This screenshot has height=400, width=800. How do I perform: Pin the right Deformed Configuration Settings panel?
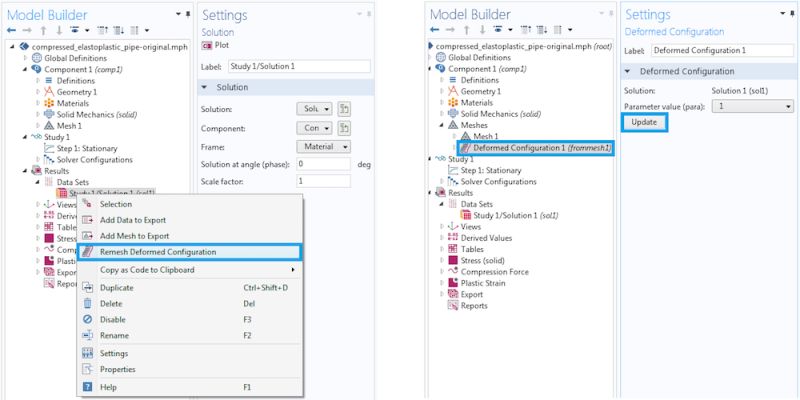792,14
